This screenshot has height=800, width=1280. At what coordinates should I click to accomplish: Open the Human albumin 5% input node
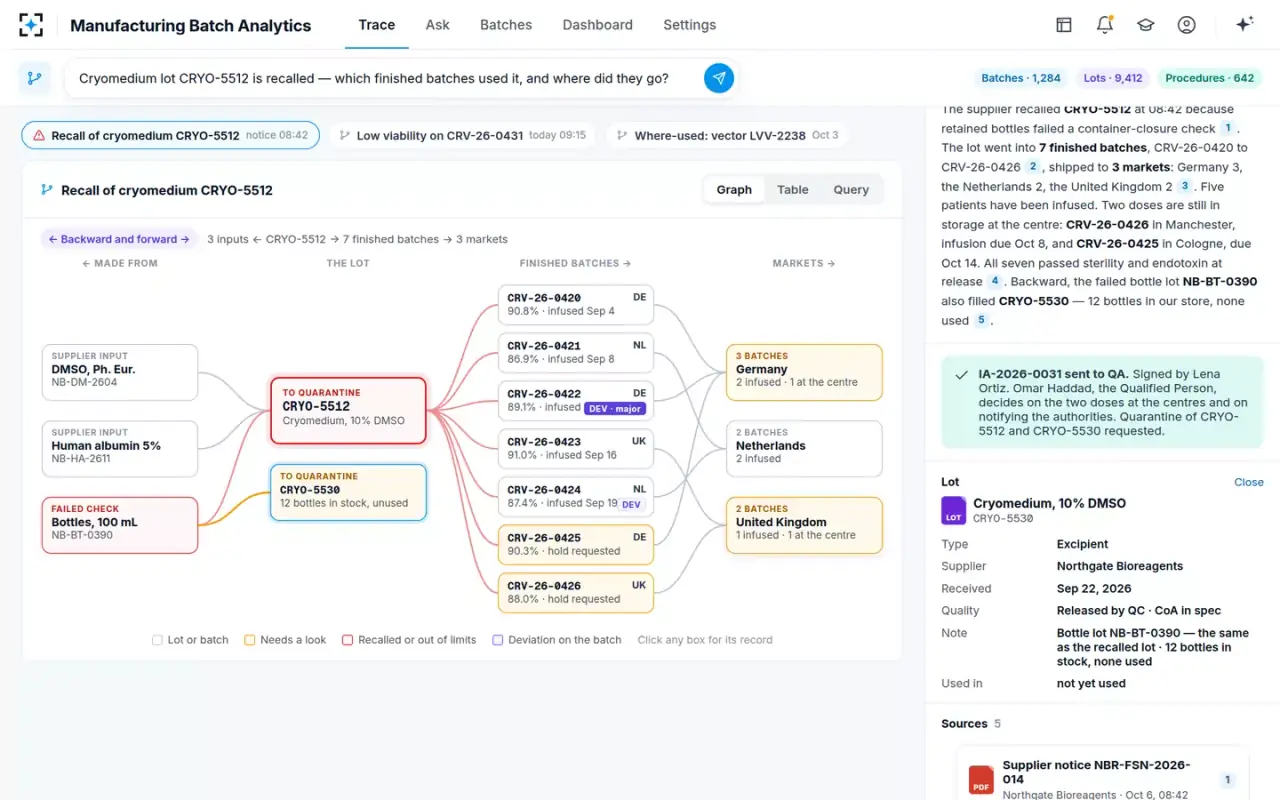[x=120, y=448]
